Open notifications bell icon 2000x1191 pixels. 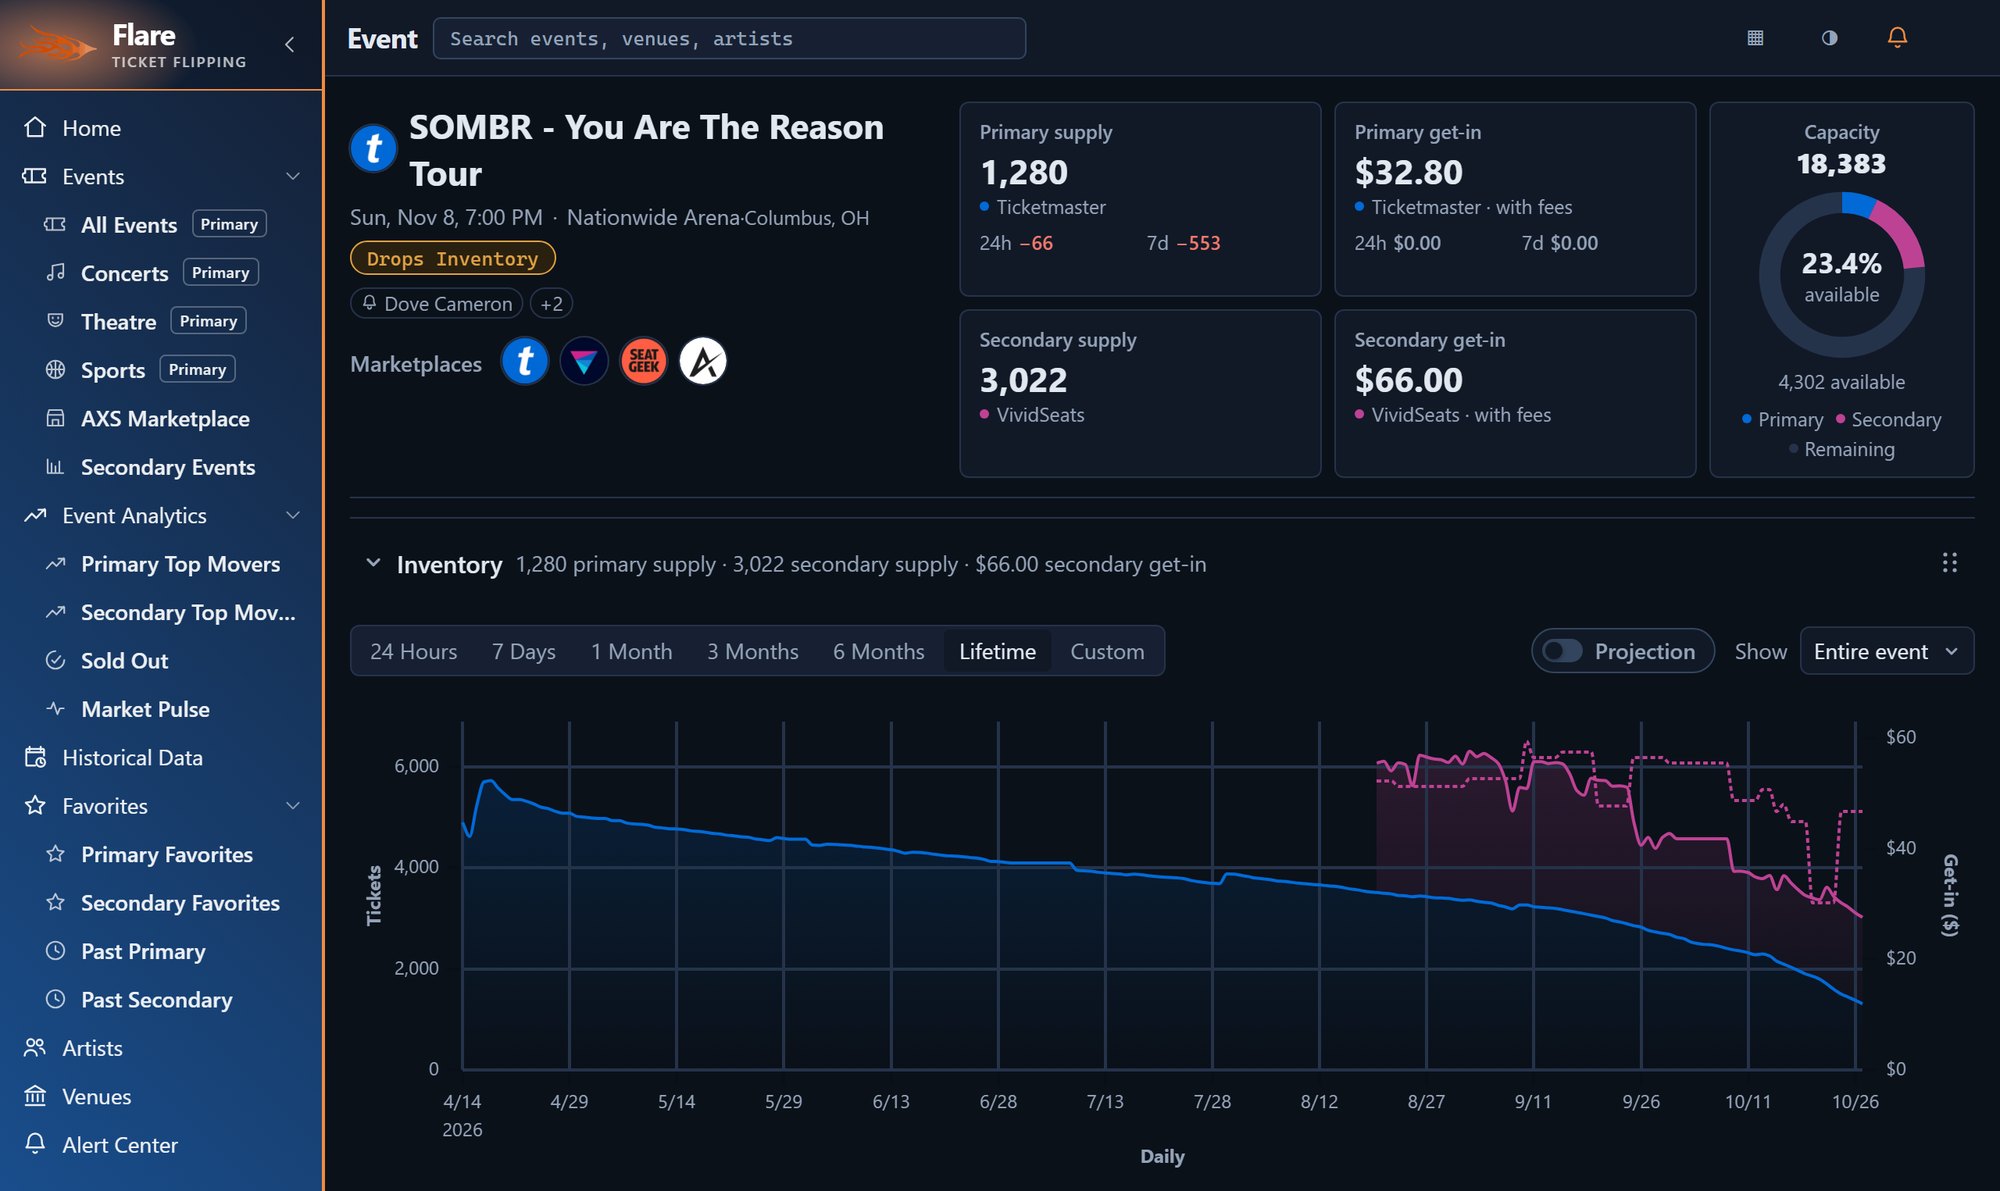(1897, 38)
